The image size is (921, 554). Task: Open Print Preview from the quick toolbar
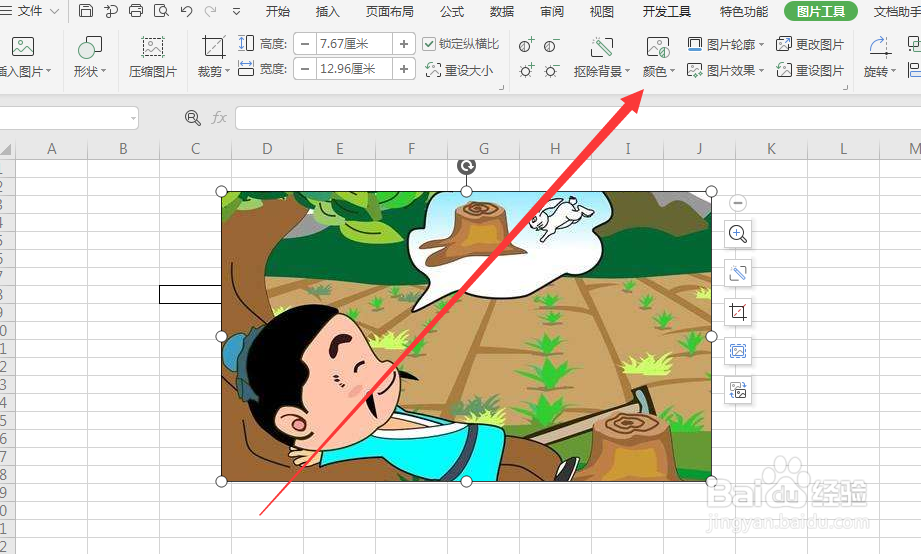161,11
